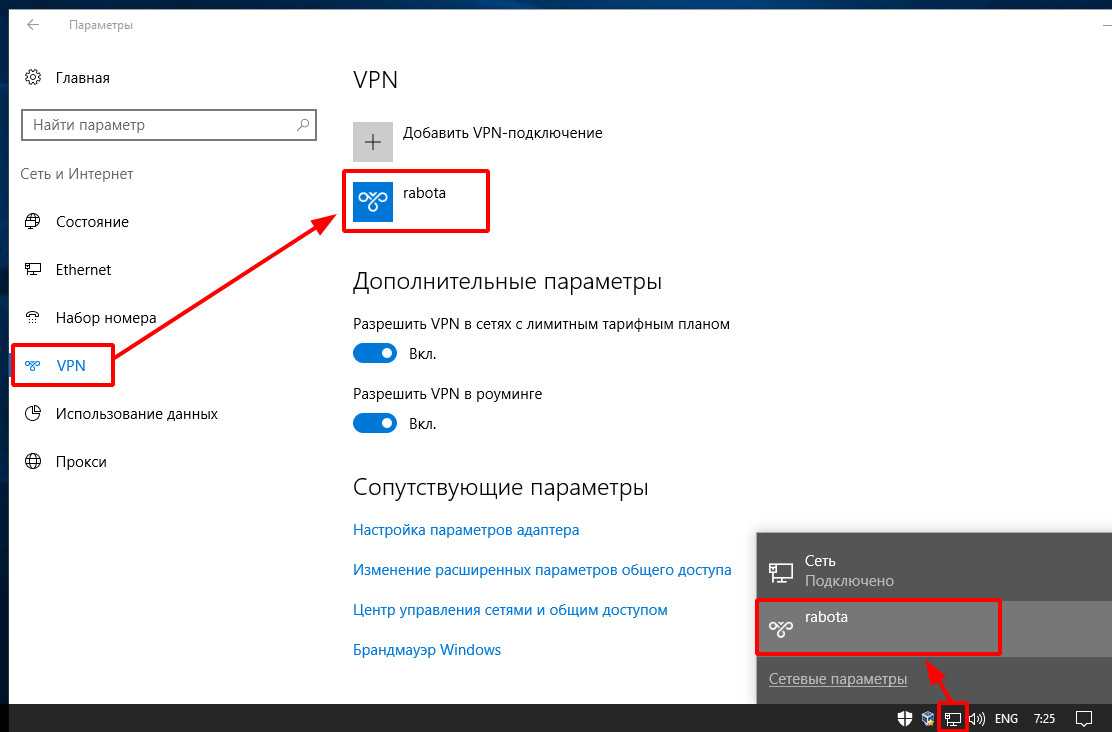
Task: Switch input language via ENG indicator
Action: (1006, 719)
